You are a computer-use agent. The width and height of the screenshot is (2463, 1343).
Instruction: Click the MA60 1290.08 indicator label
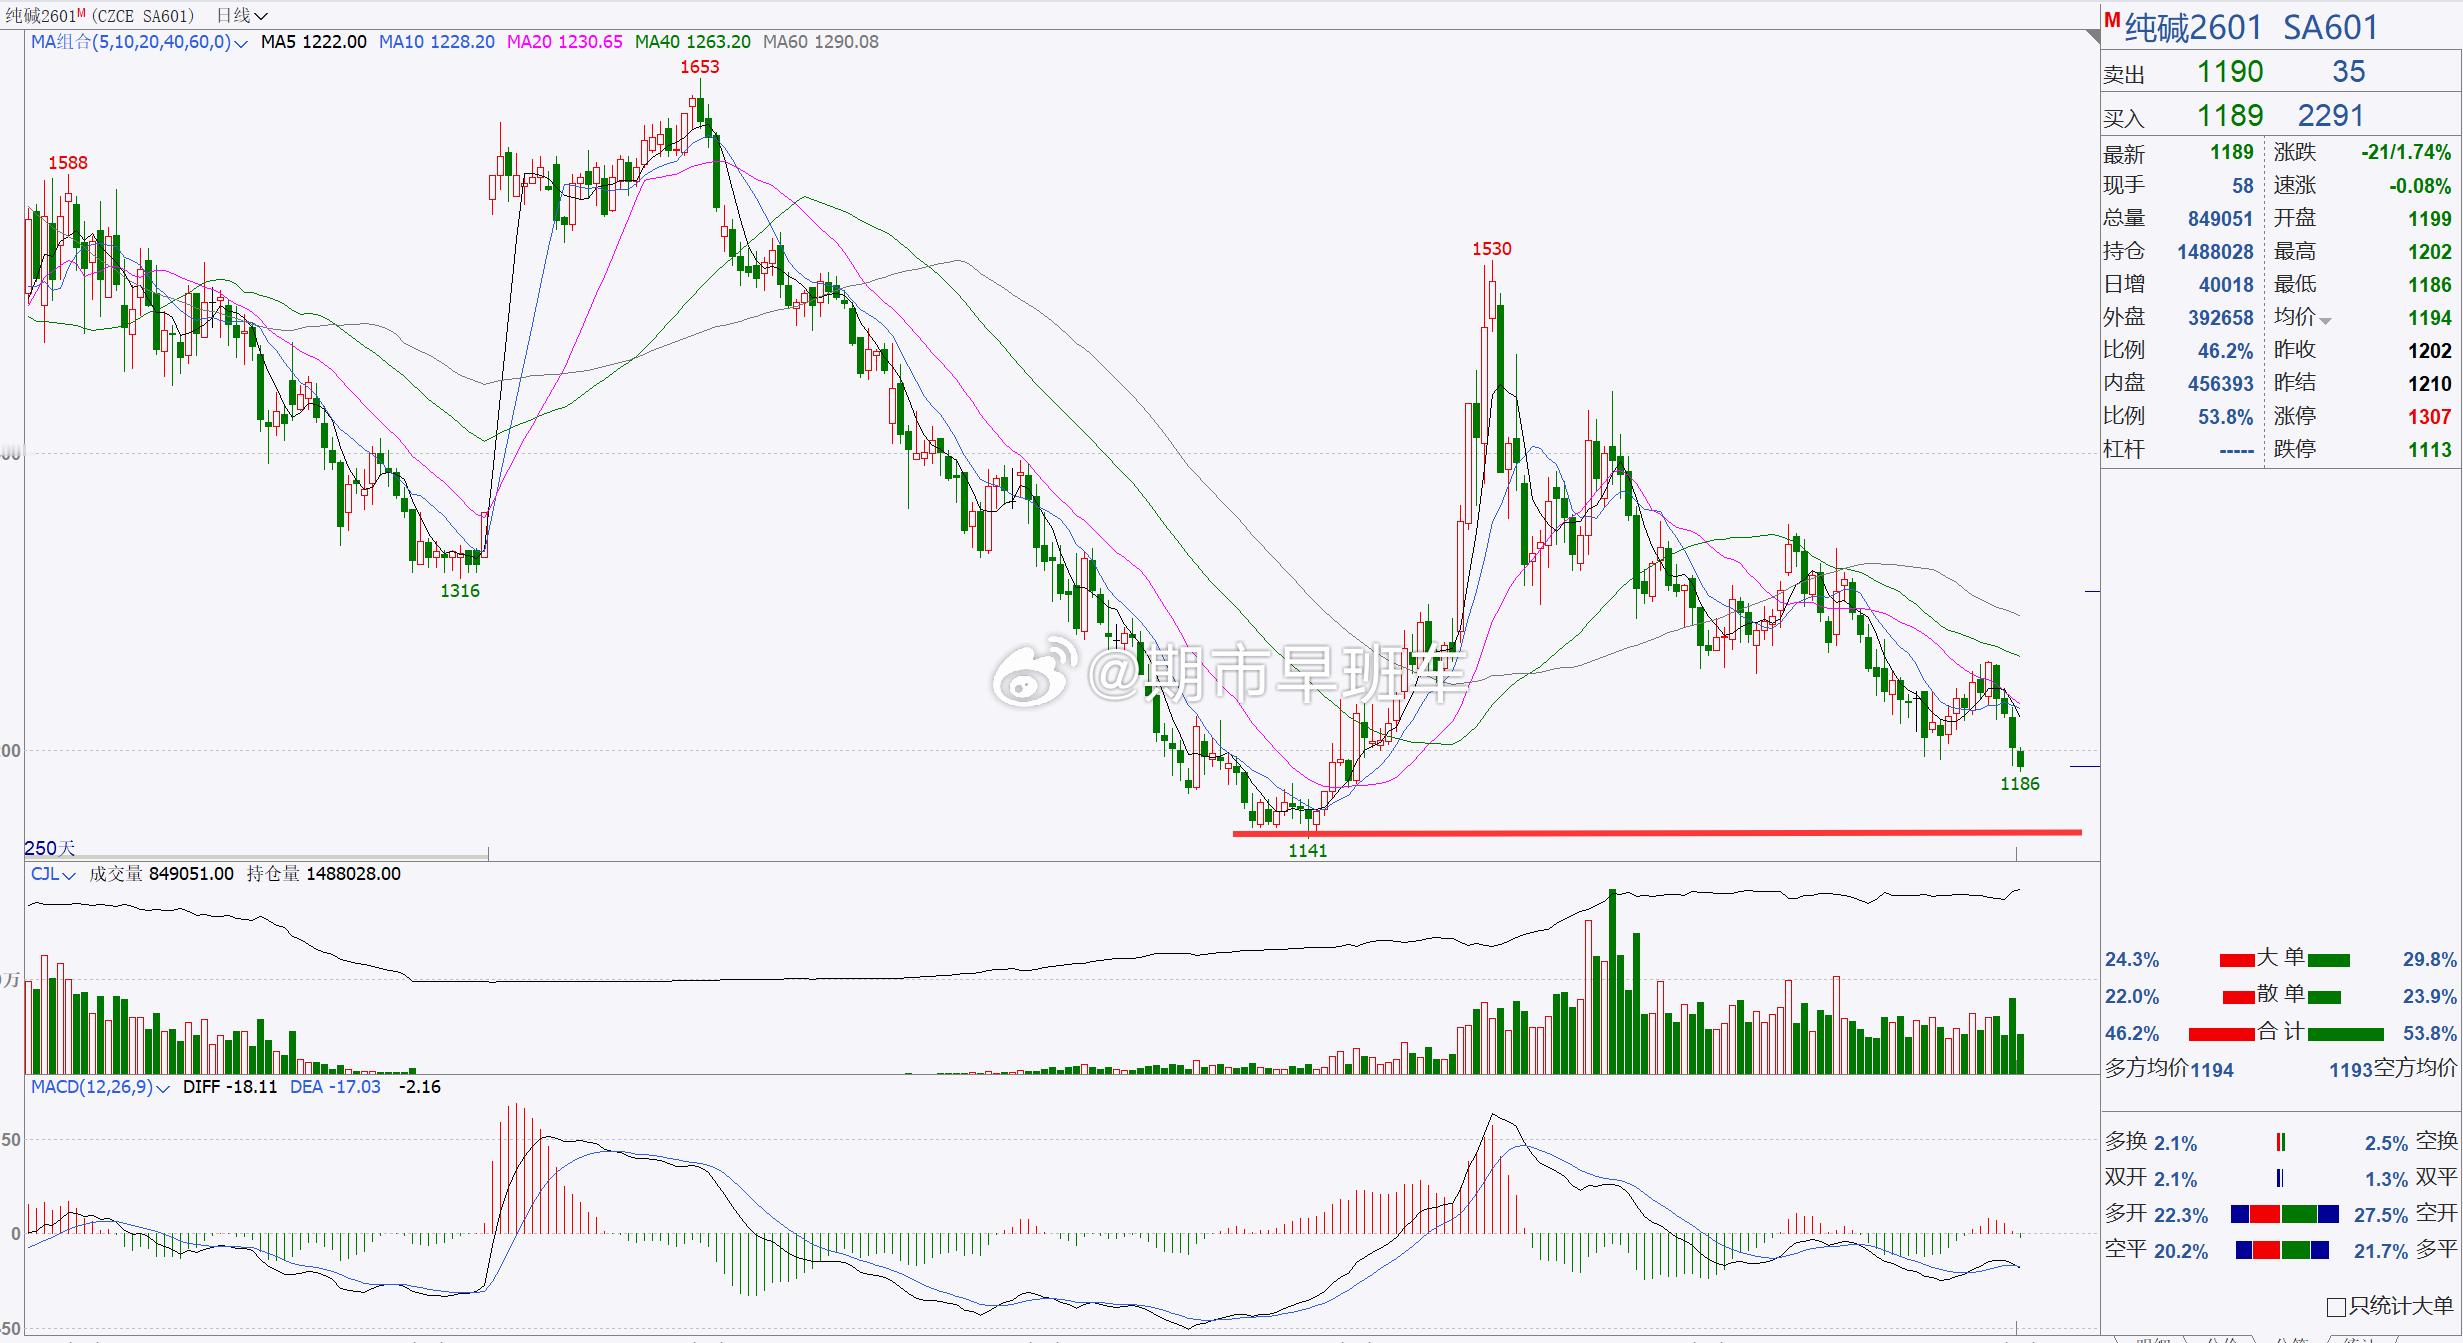[820, 42]
